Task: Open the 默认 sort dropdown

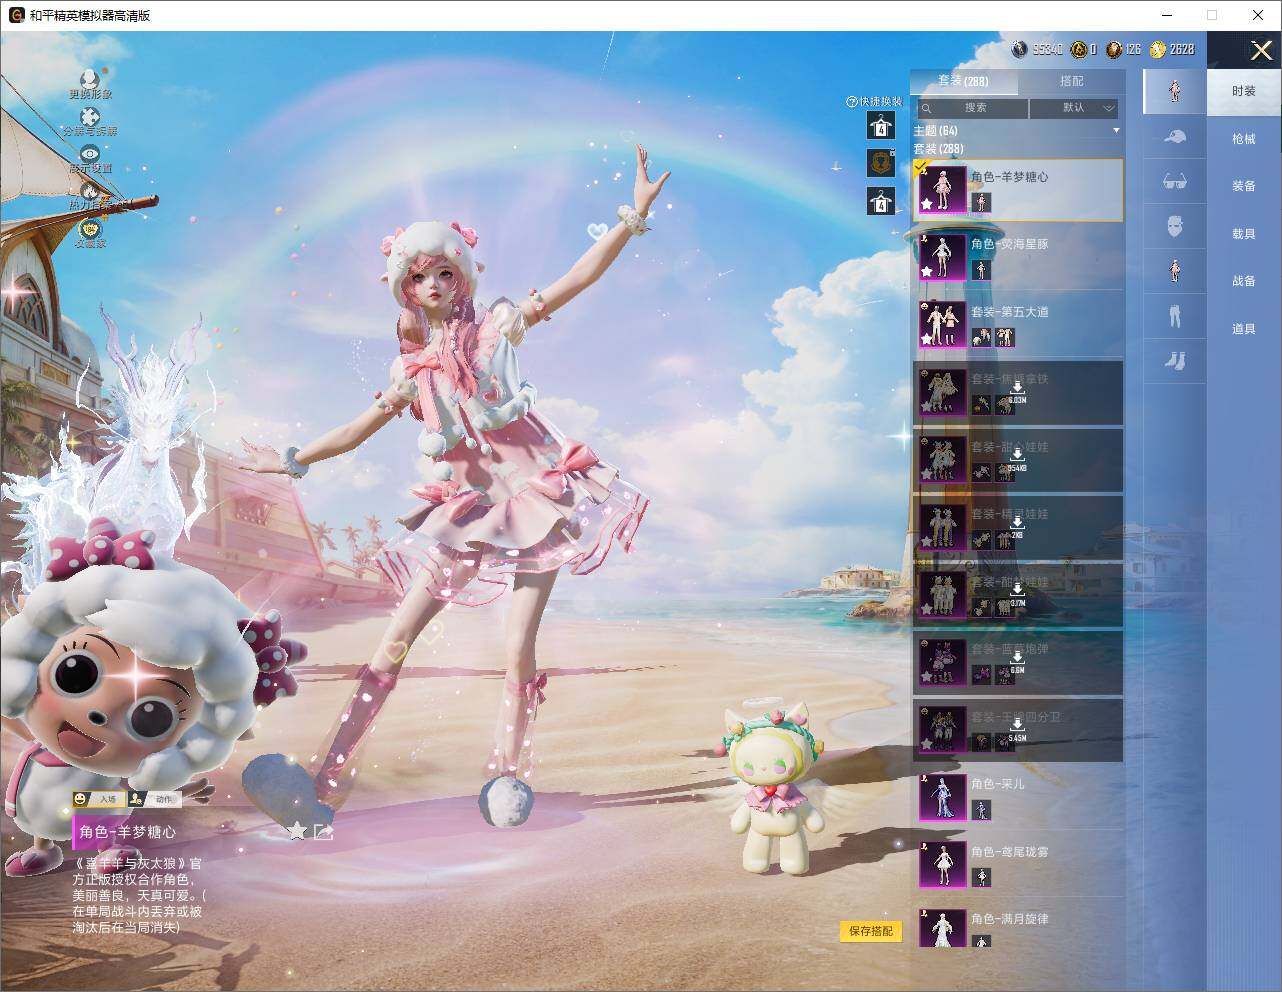Action: pos(1074,107)
